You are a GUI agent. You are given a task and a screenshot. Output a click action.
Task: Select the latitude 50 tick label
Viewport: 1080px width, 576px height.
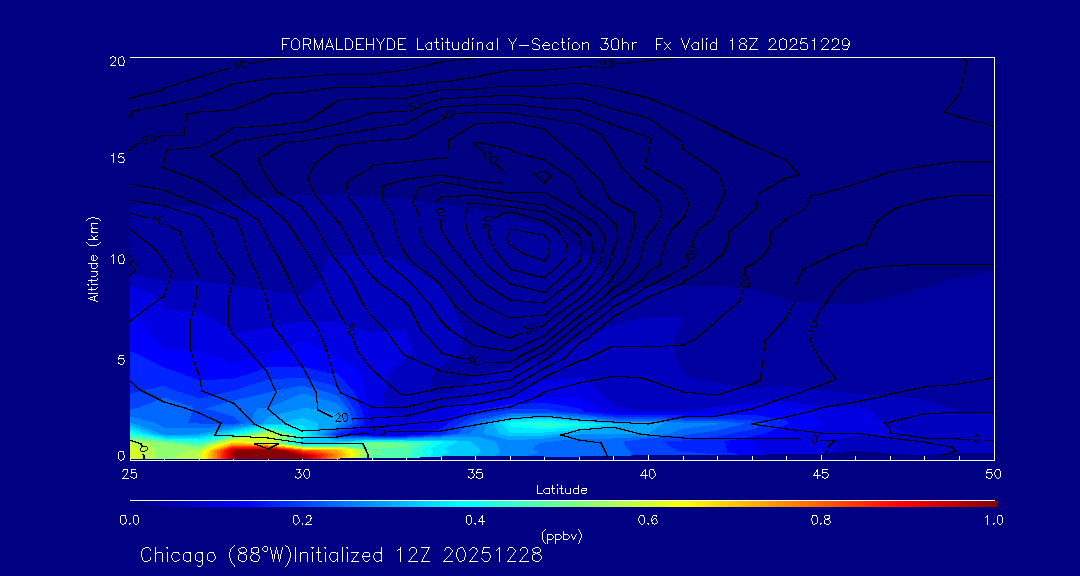993,473
